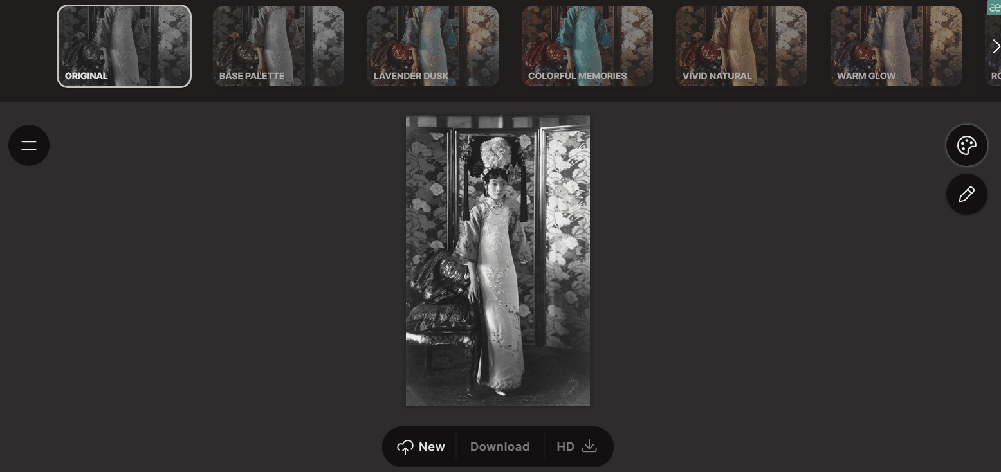Select the partially visible last filter
1001x472 pixels.
coord(993,46)
